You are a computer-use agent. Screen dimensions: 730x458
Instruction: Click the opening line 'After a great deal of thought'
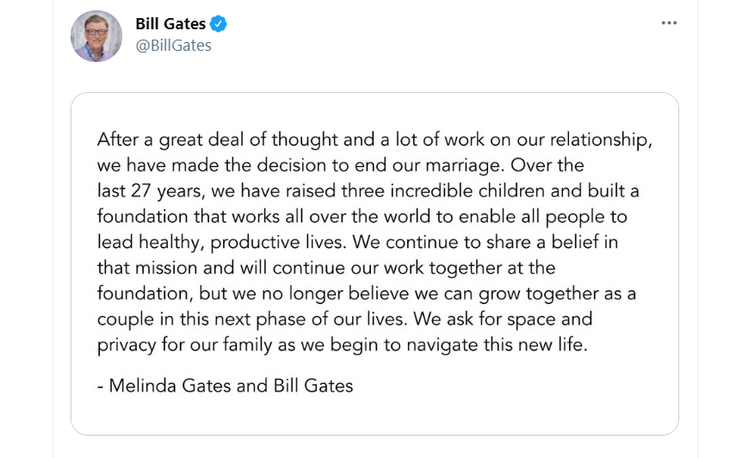click(x=212, y=137)
